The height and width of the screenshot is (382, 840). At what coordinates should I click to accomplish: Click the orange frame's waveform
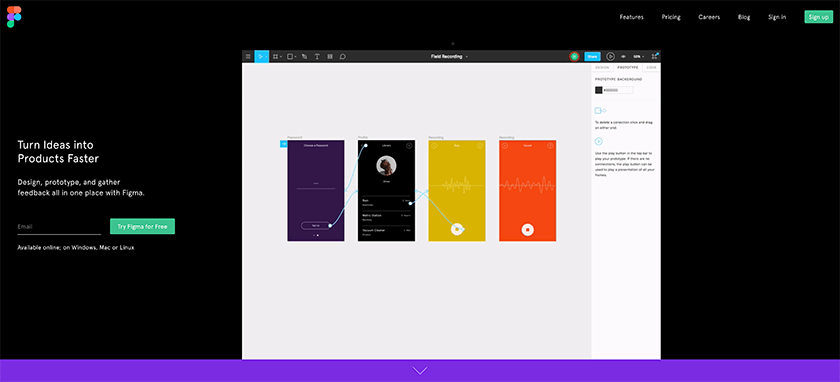[528, 185]
